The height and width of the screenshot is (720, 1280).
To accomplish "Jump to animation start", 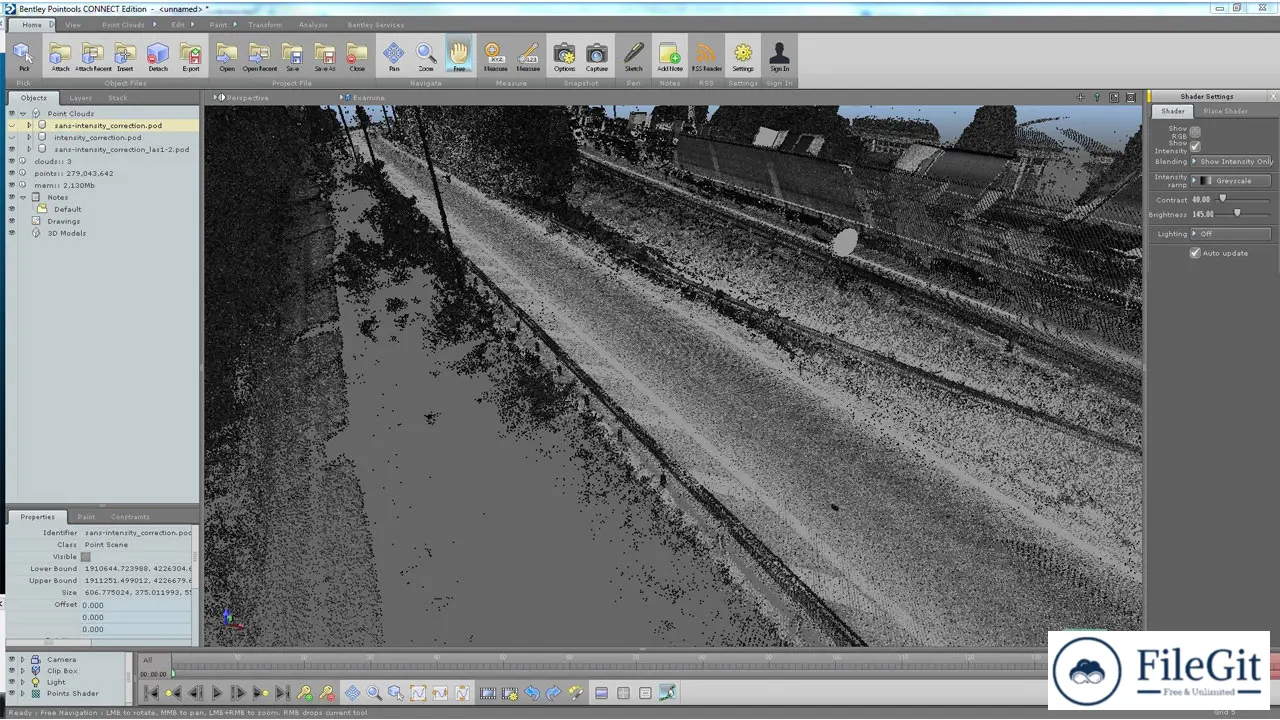I will [x=150, y=693].
